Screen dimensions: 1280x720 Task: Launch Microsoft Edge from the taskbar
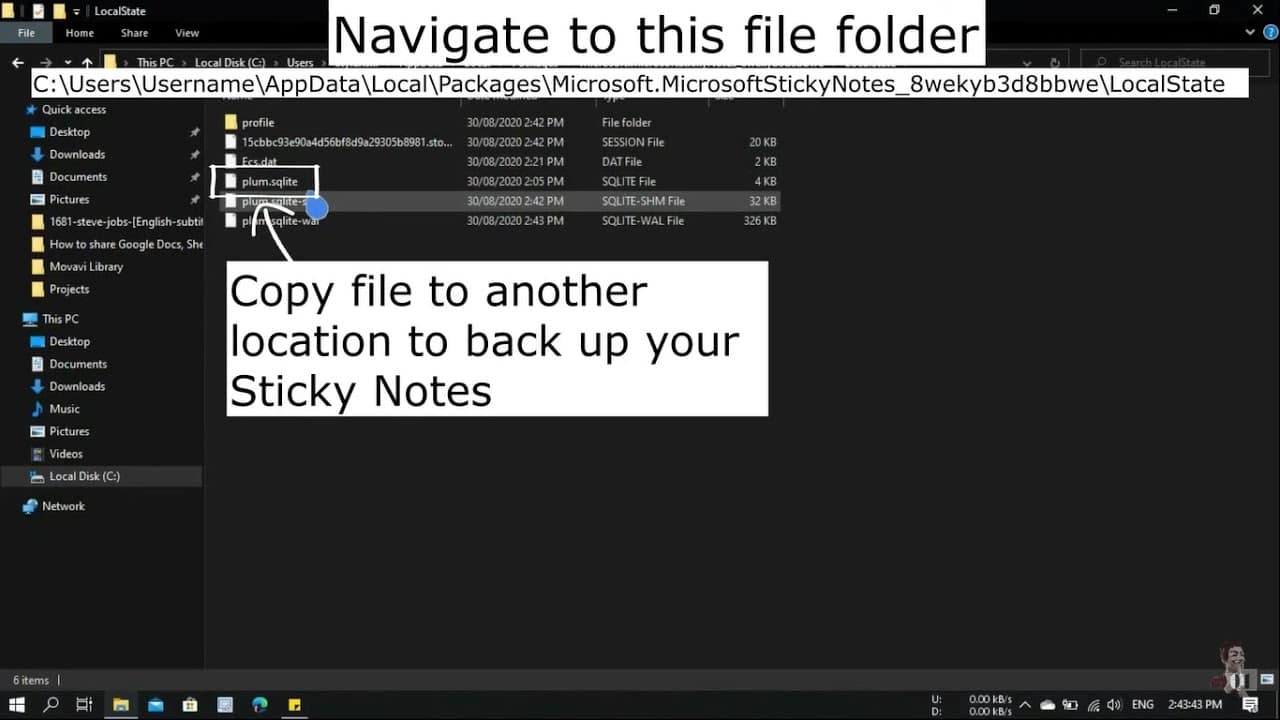coord(260,705)
